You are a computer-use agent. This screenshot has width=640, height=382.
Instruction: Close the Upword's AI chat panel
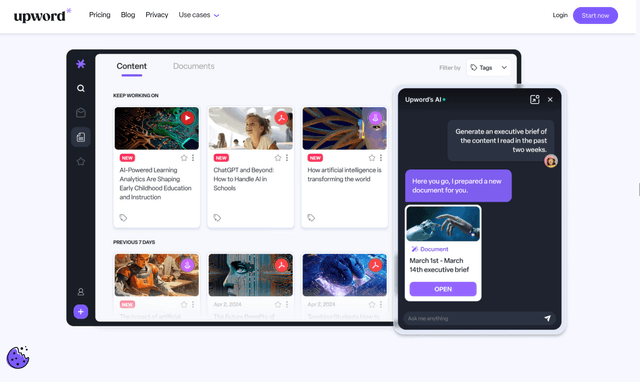click(550, 100)
